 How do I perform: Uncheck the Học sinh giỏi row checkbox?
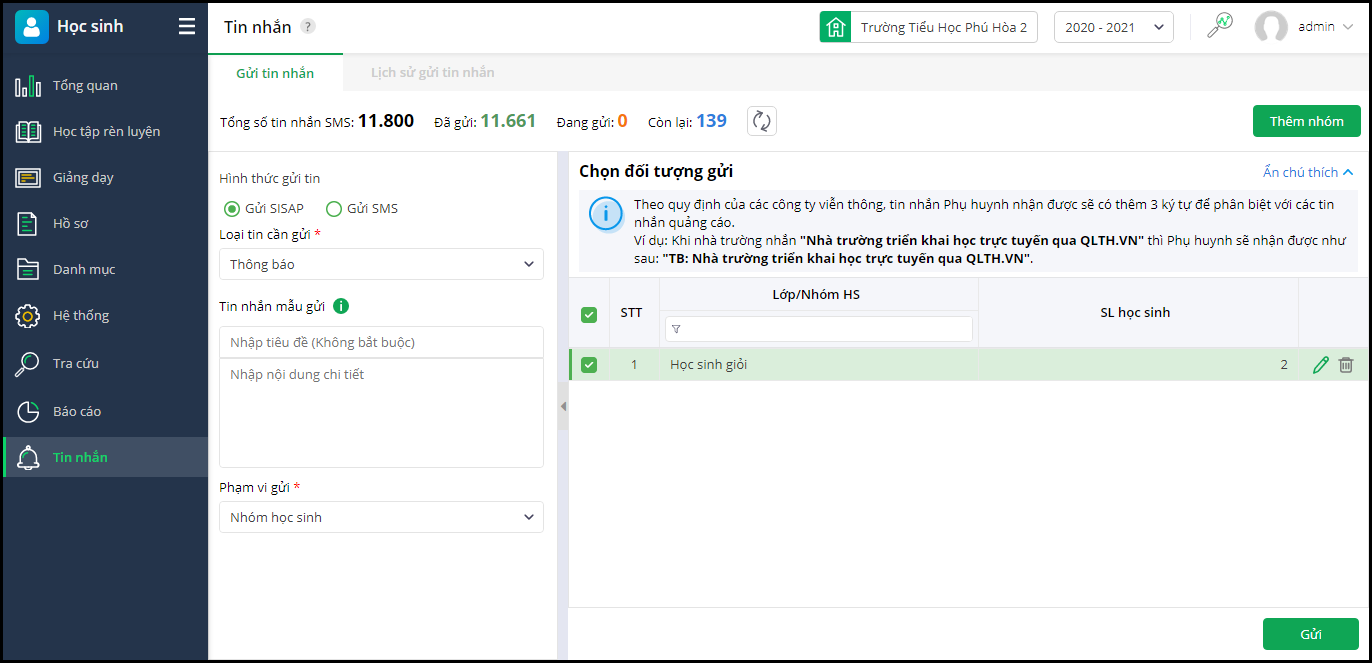pos(589,365)
